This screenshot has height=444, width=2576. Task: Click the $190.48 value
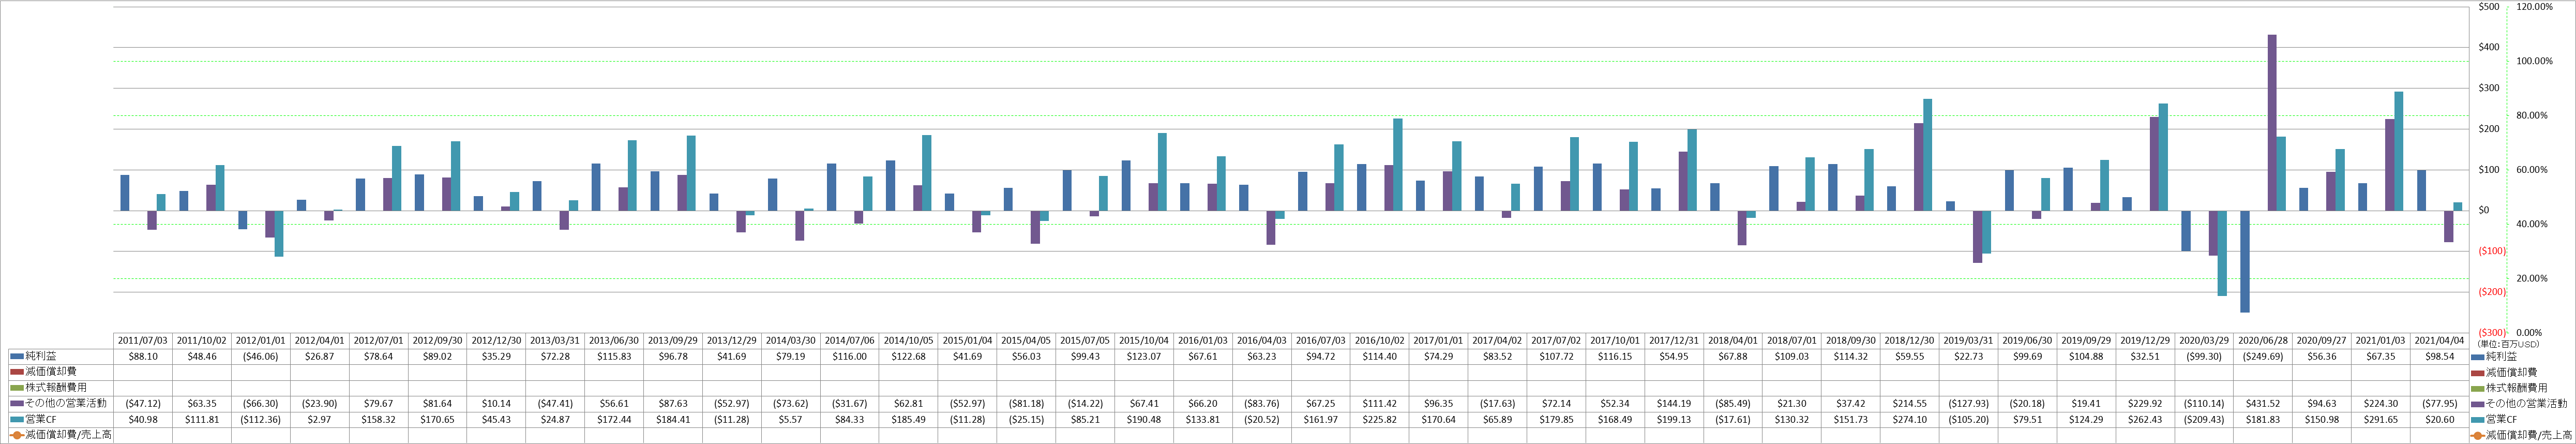tap(1145, 419)
